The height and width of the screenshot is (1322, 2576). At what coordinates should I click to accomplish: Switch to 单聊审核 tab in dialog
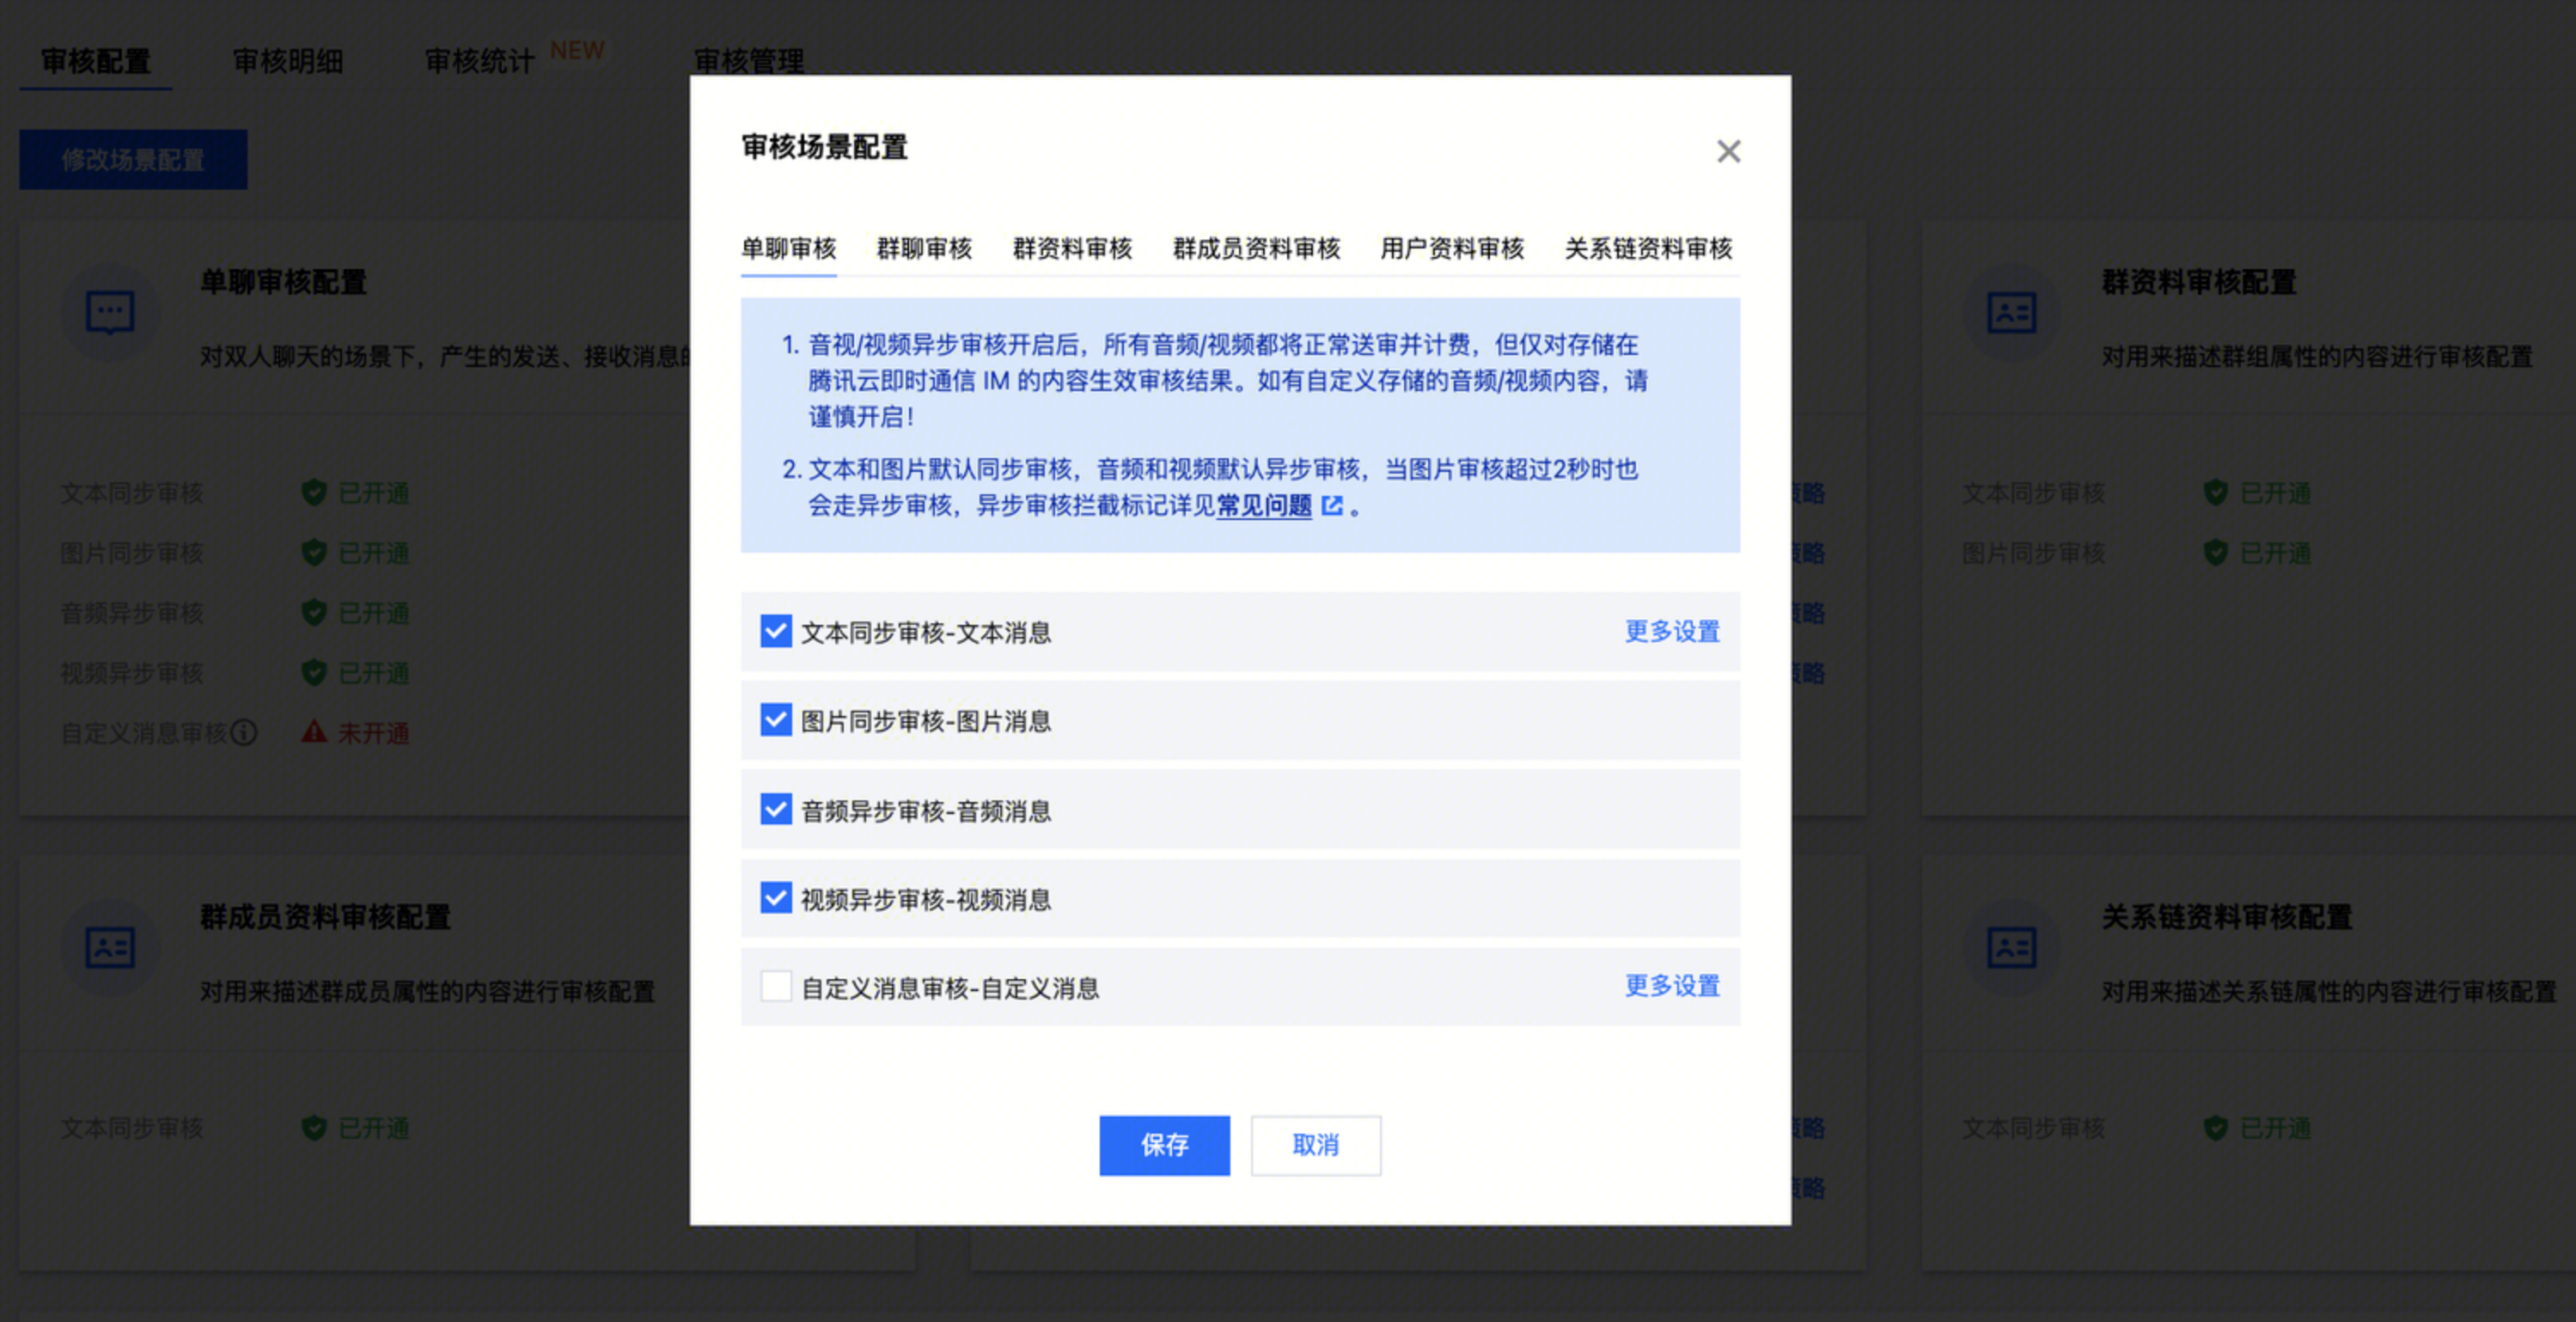pos(788,248)
